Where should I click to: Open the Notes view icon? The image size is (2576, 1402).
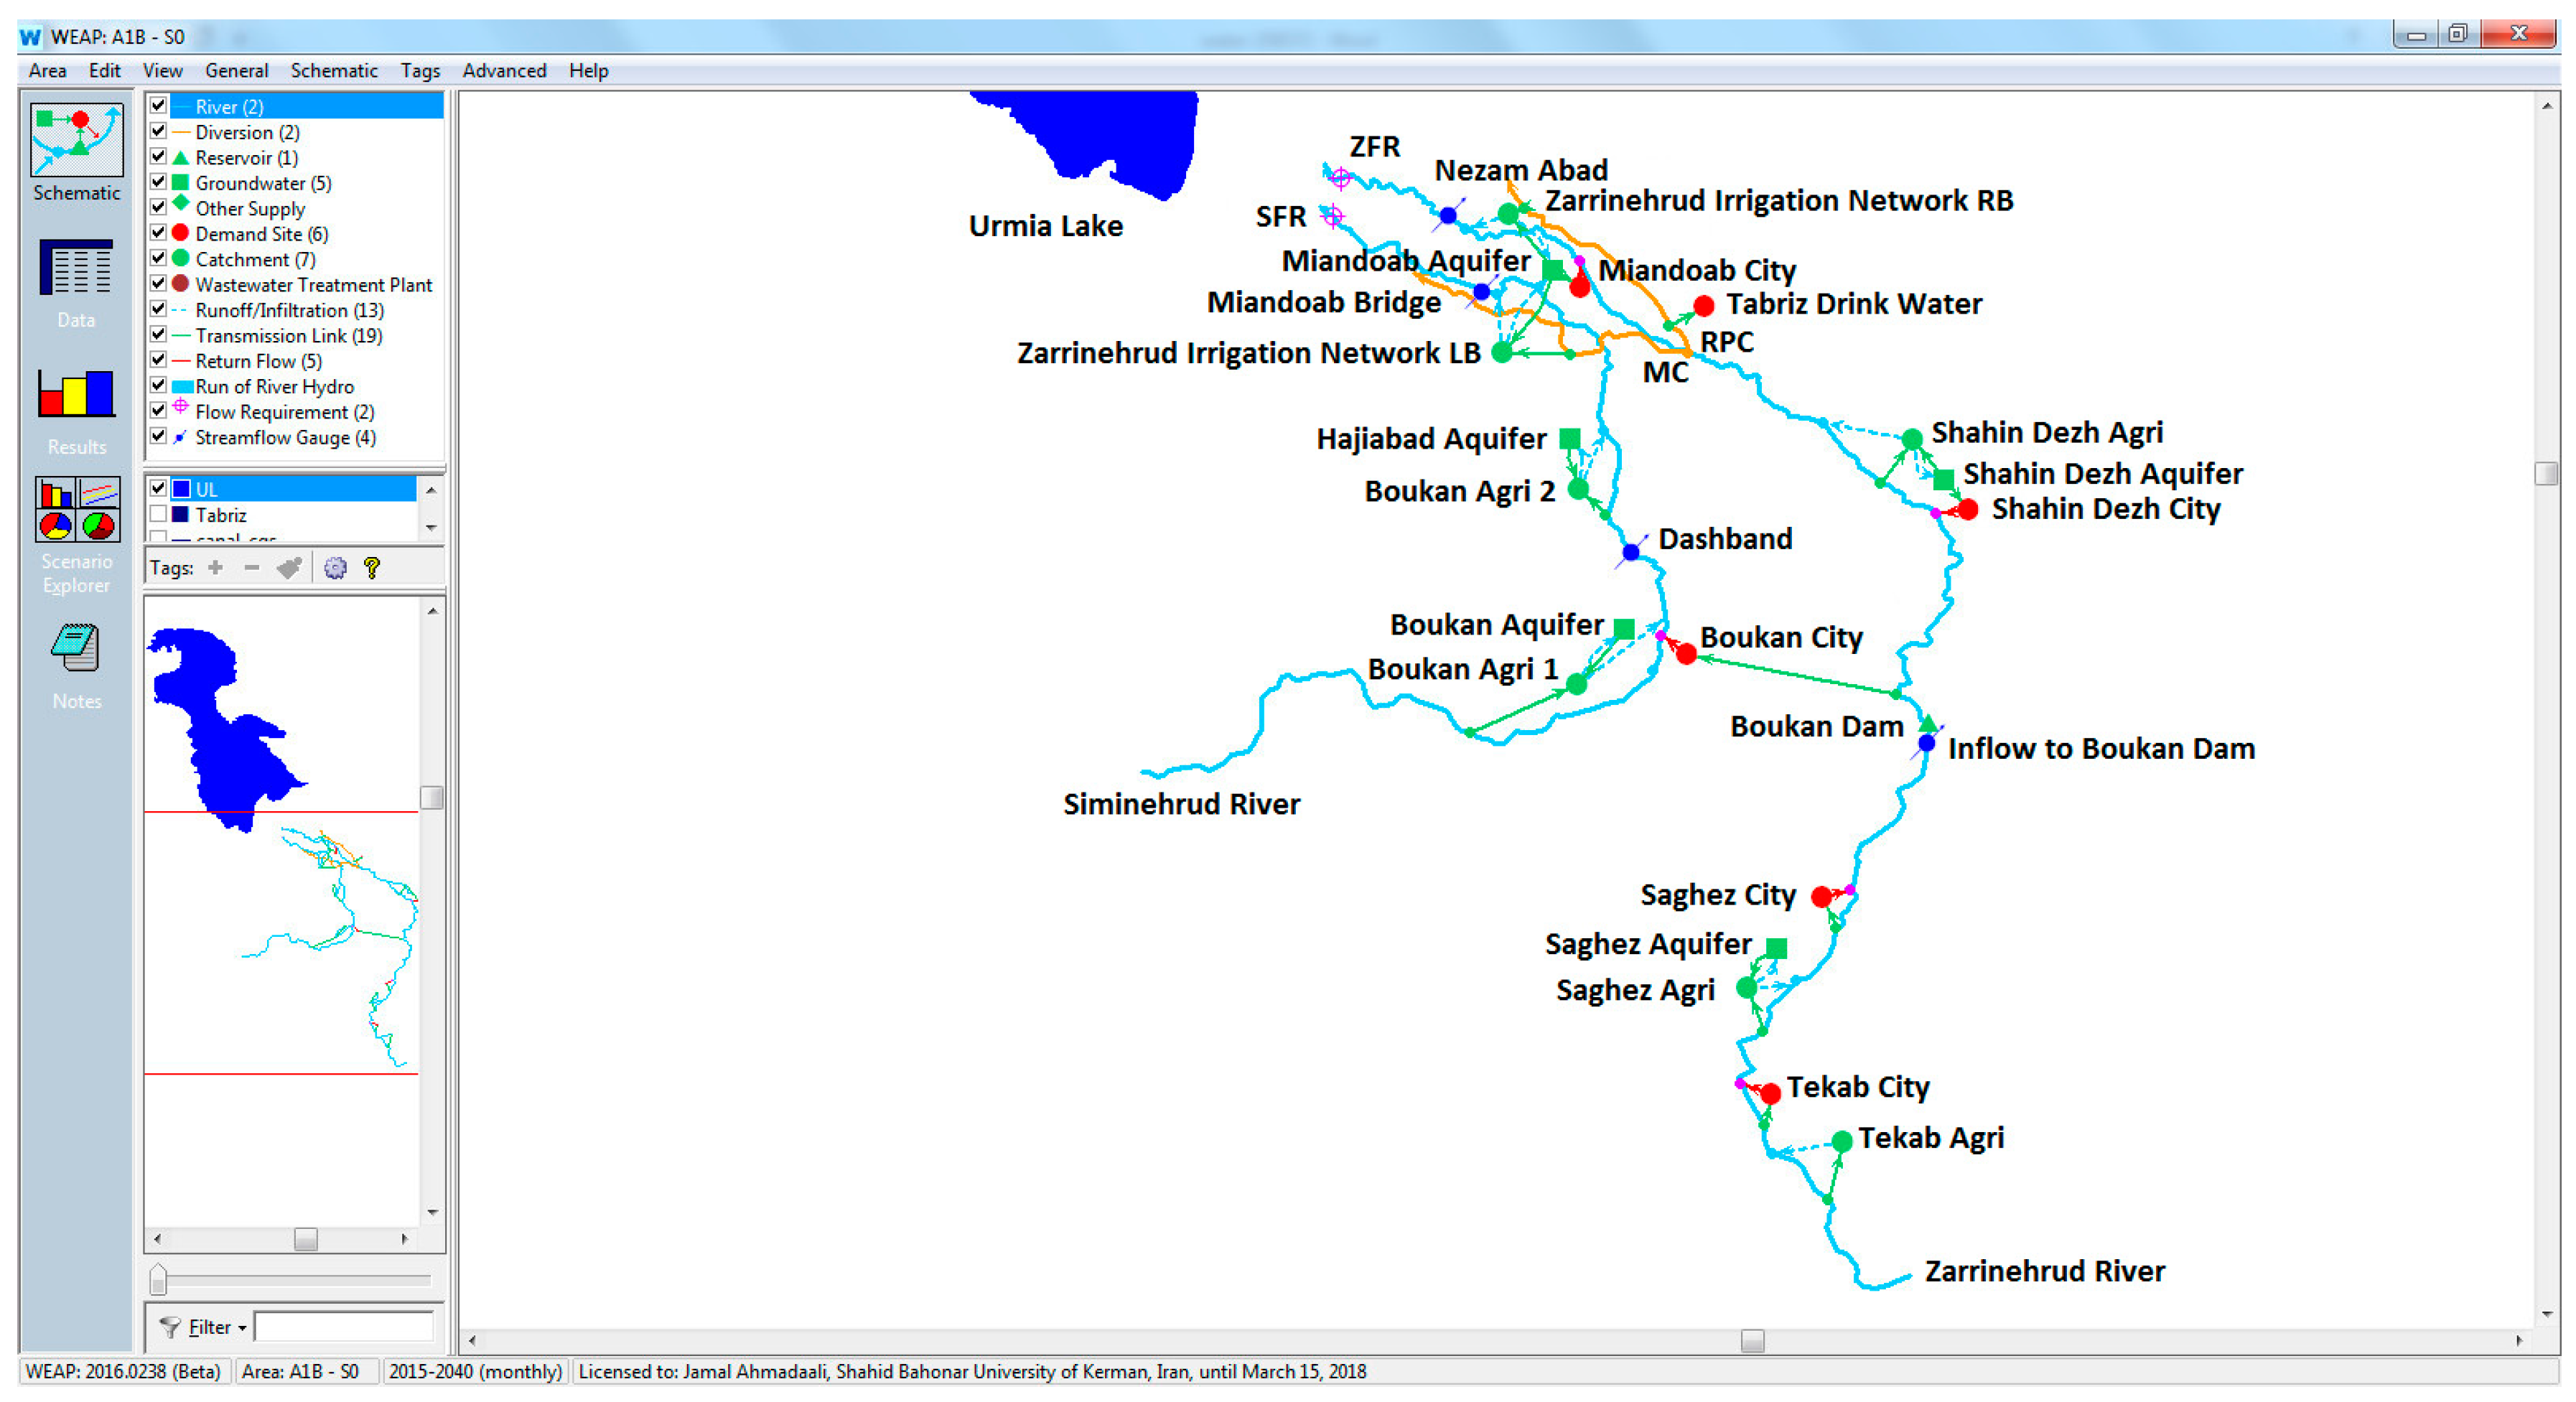[76, 648]
